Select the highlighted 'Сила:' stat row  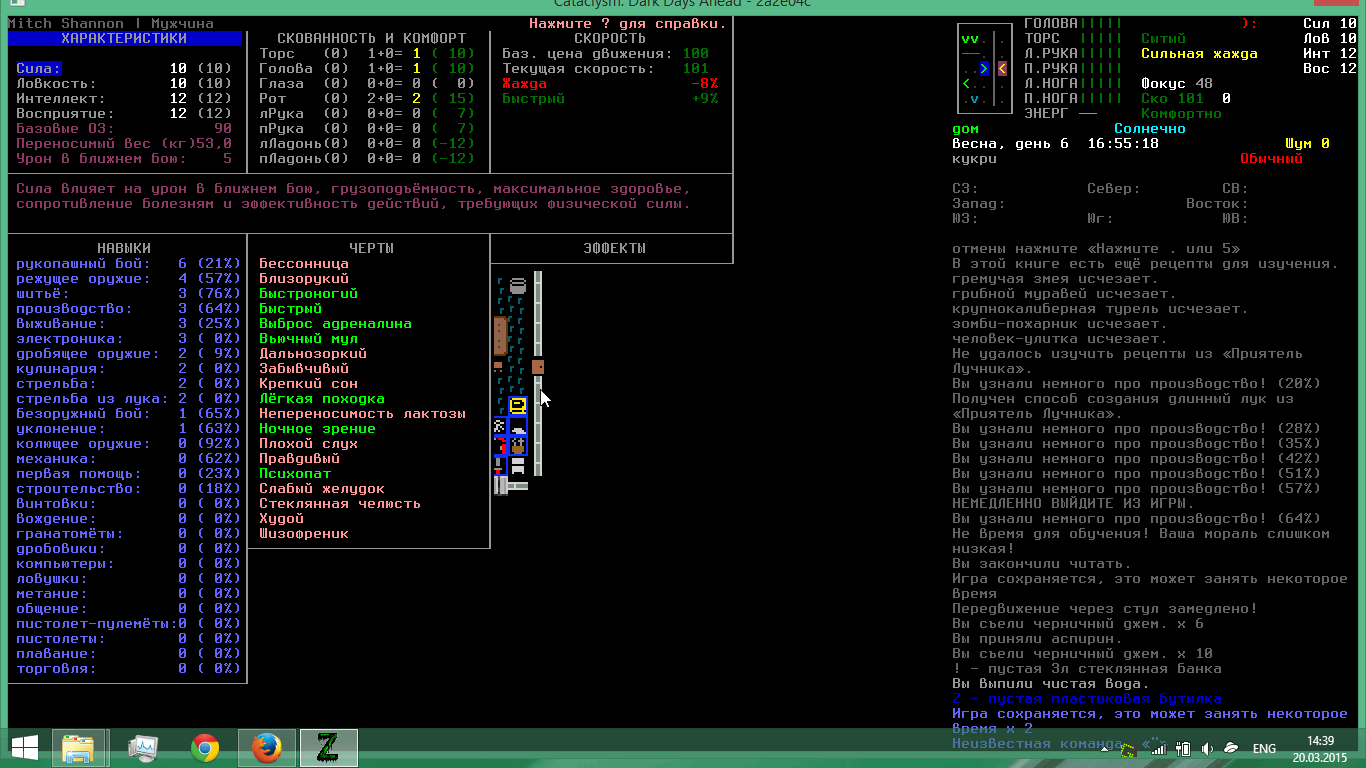(x=125, y=69)
